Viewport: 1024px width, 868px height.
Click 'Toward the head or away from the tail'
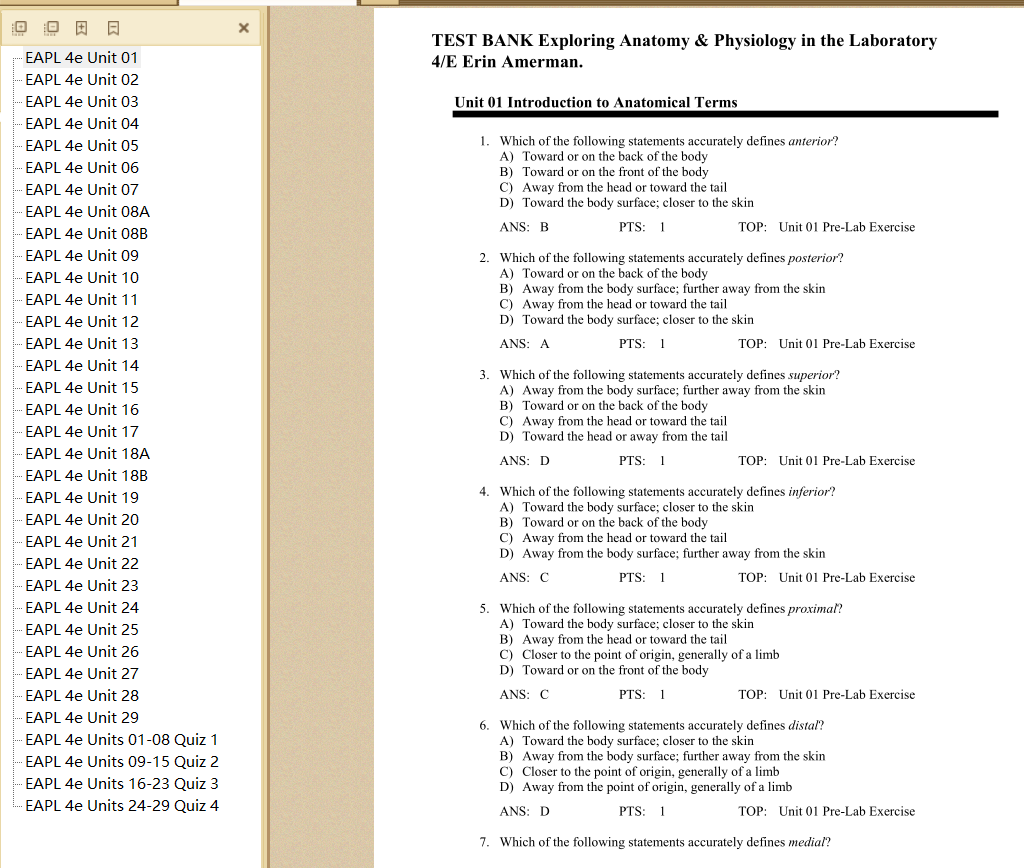pyautogui.click(x=625, y=436)
